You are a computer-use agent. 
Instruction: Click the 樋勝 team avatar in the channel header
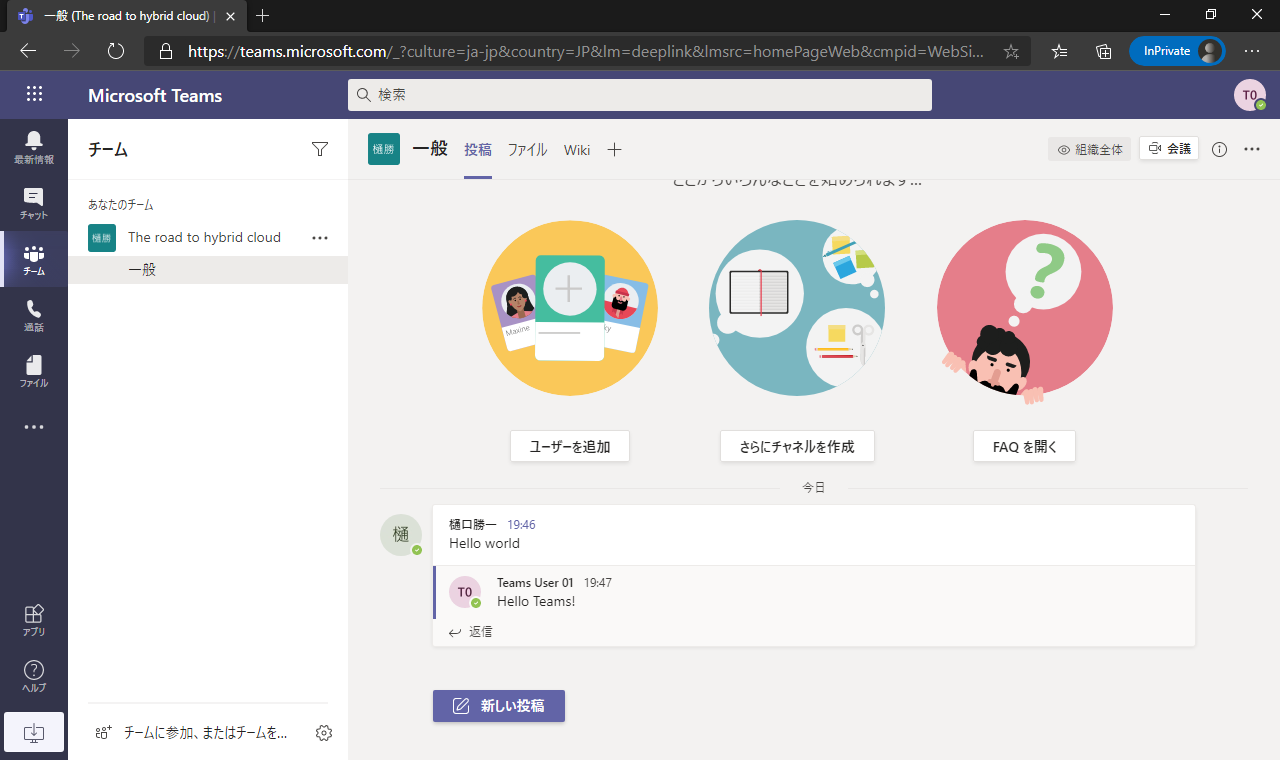[384, 149]
